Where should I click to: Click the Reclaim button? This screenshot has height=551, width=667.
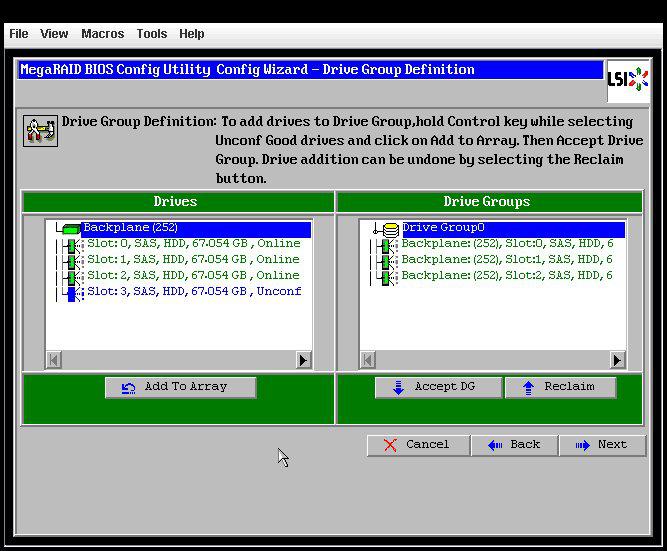tap(559, 387)
